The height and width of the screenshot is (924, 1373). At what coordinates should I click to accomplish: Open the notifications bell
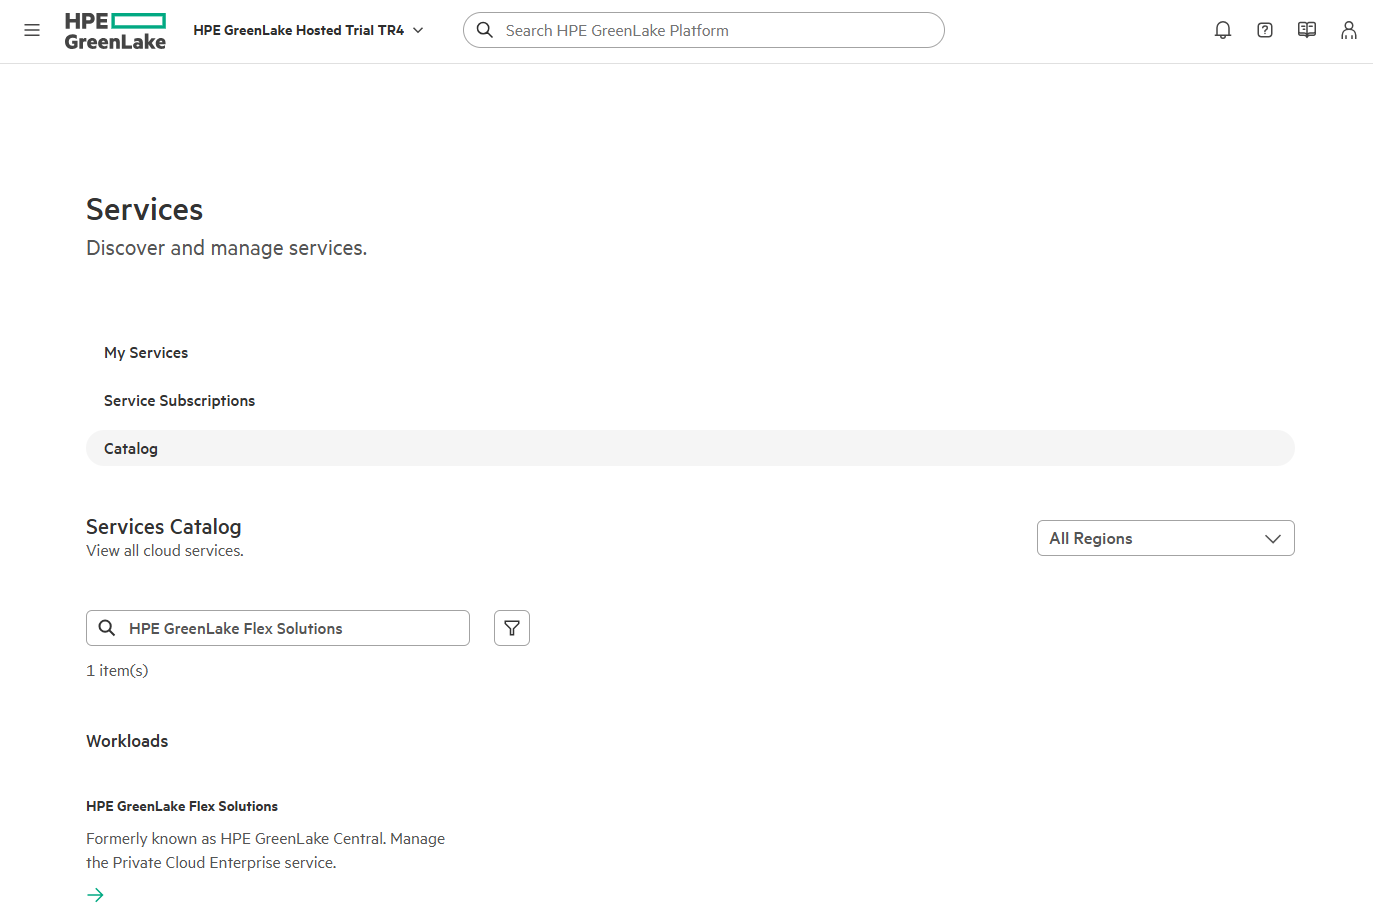pyautogui.click(x=1222, y=30)
